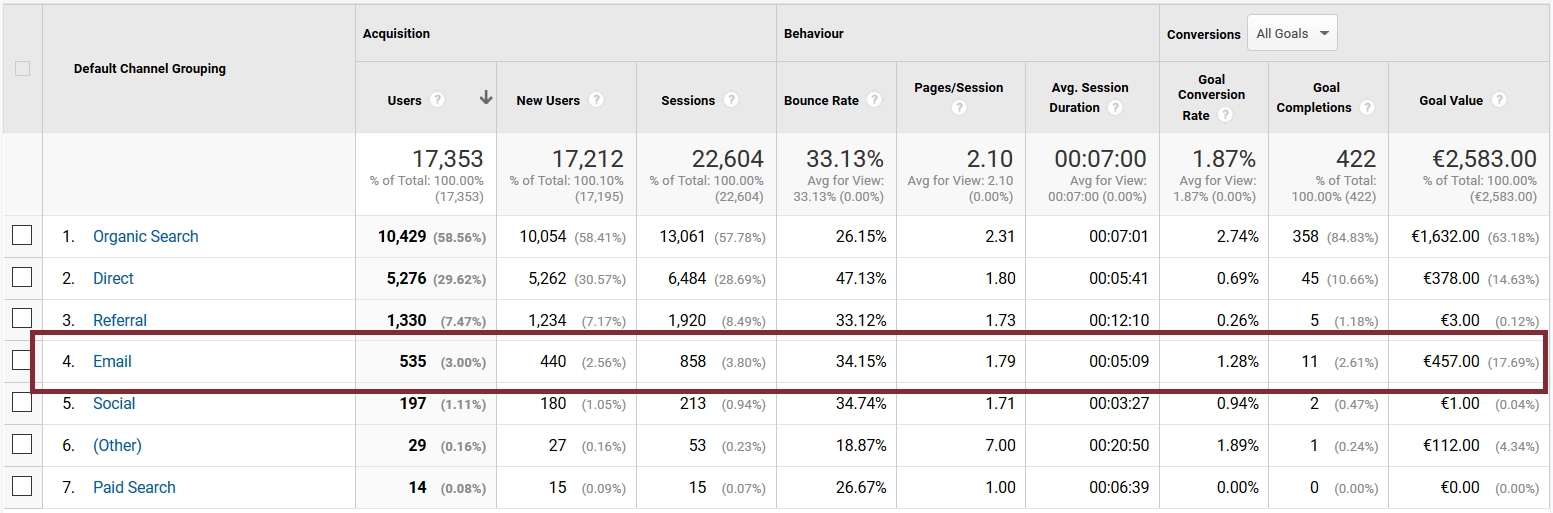This screenshot has width=1553, height=513.
Task: Open the Paid Search channel link
Action: click(x=134, y=488)
